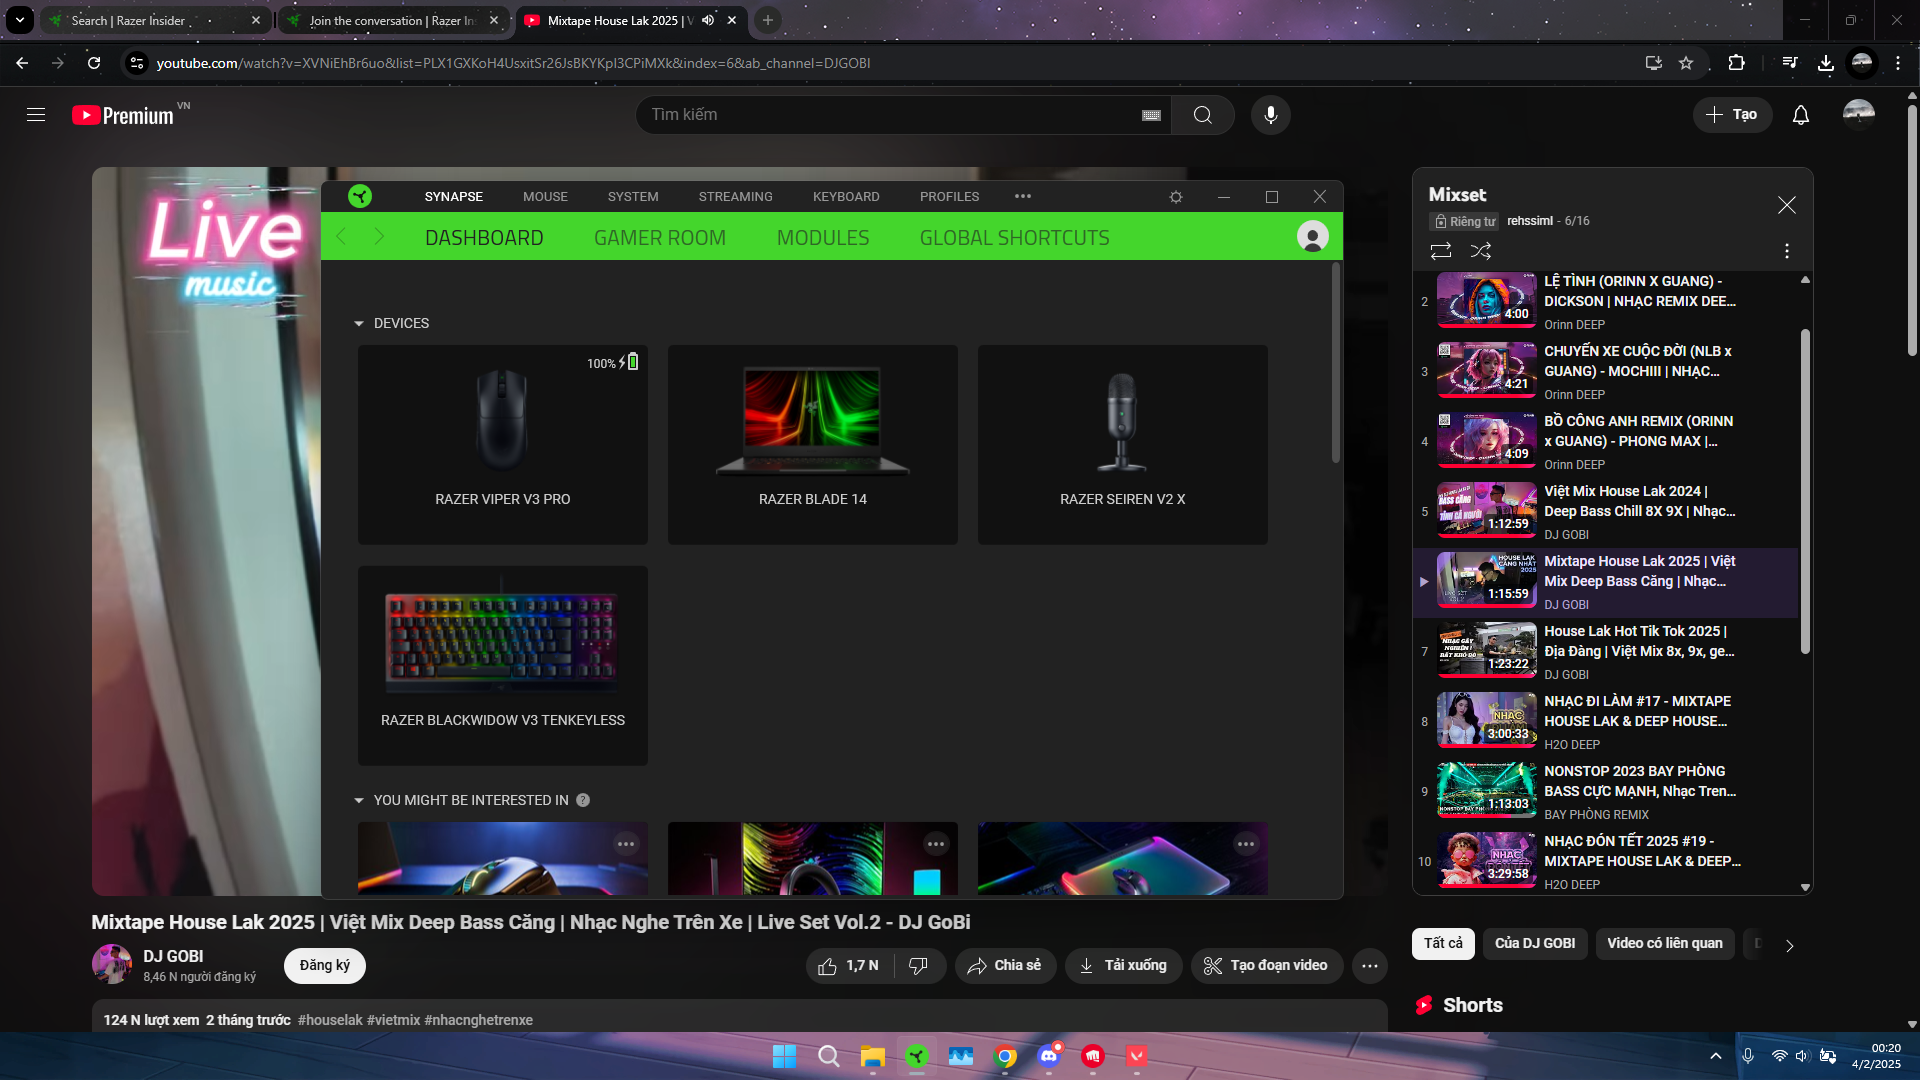This screenshot has height=1080, width=1920.
Task: Select the Của DJ GOBI filter chip
Action: pos(1535,944)
